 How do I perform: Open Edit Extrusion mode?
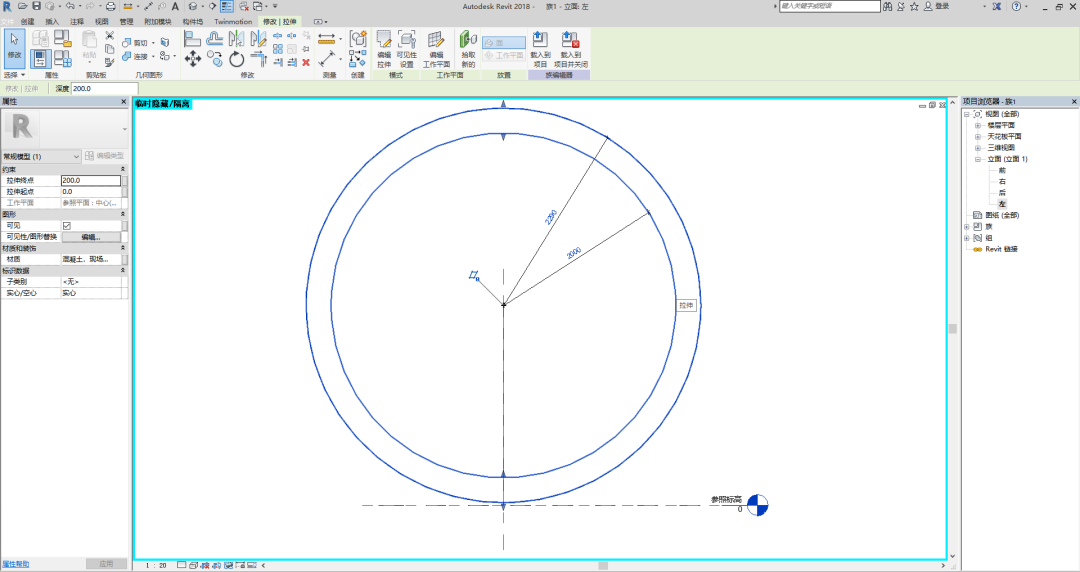click(384, 49)
